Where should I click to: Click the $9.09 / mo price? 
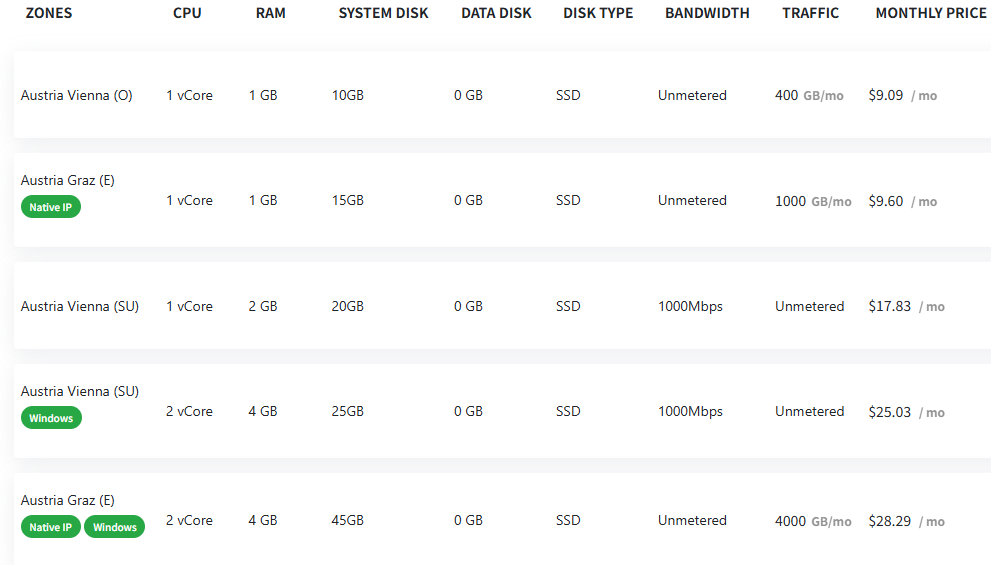pos(903,95)
